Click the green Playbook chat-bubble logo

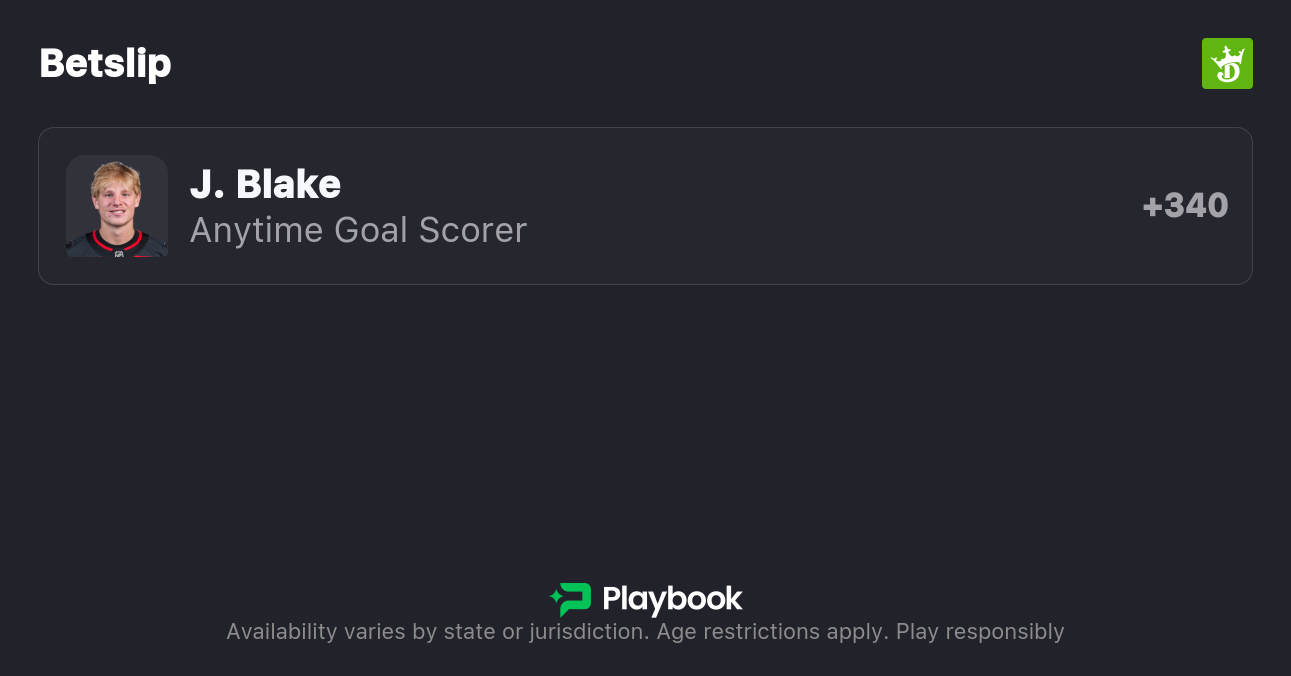(574, 599)
